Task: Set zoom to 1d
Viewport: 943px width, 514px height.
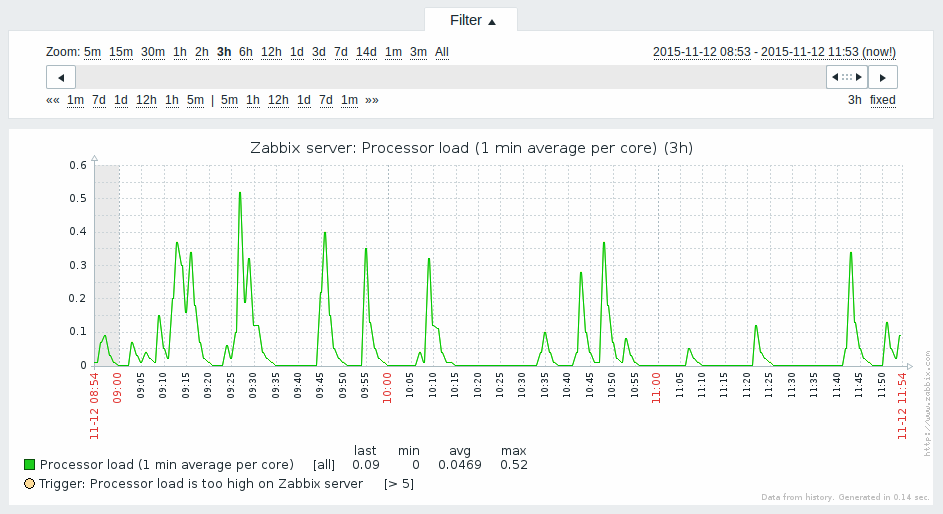Action: (296, 52)
